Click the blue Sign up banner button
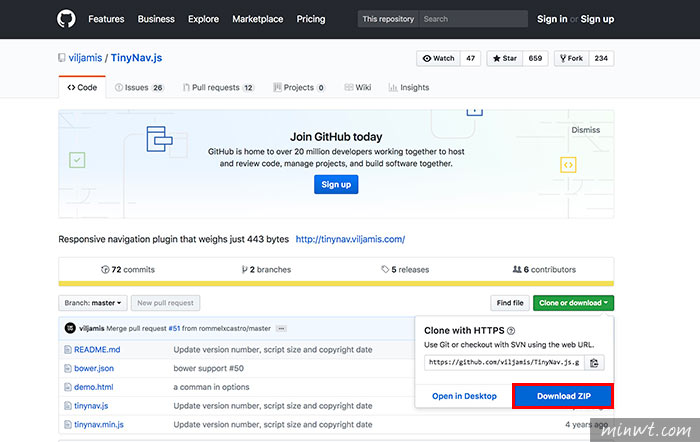 click(336, 184)
